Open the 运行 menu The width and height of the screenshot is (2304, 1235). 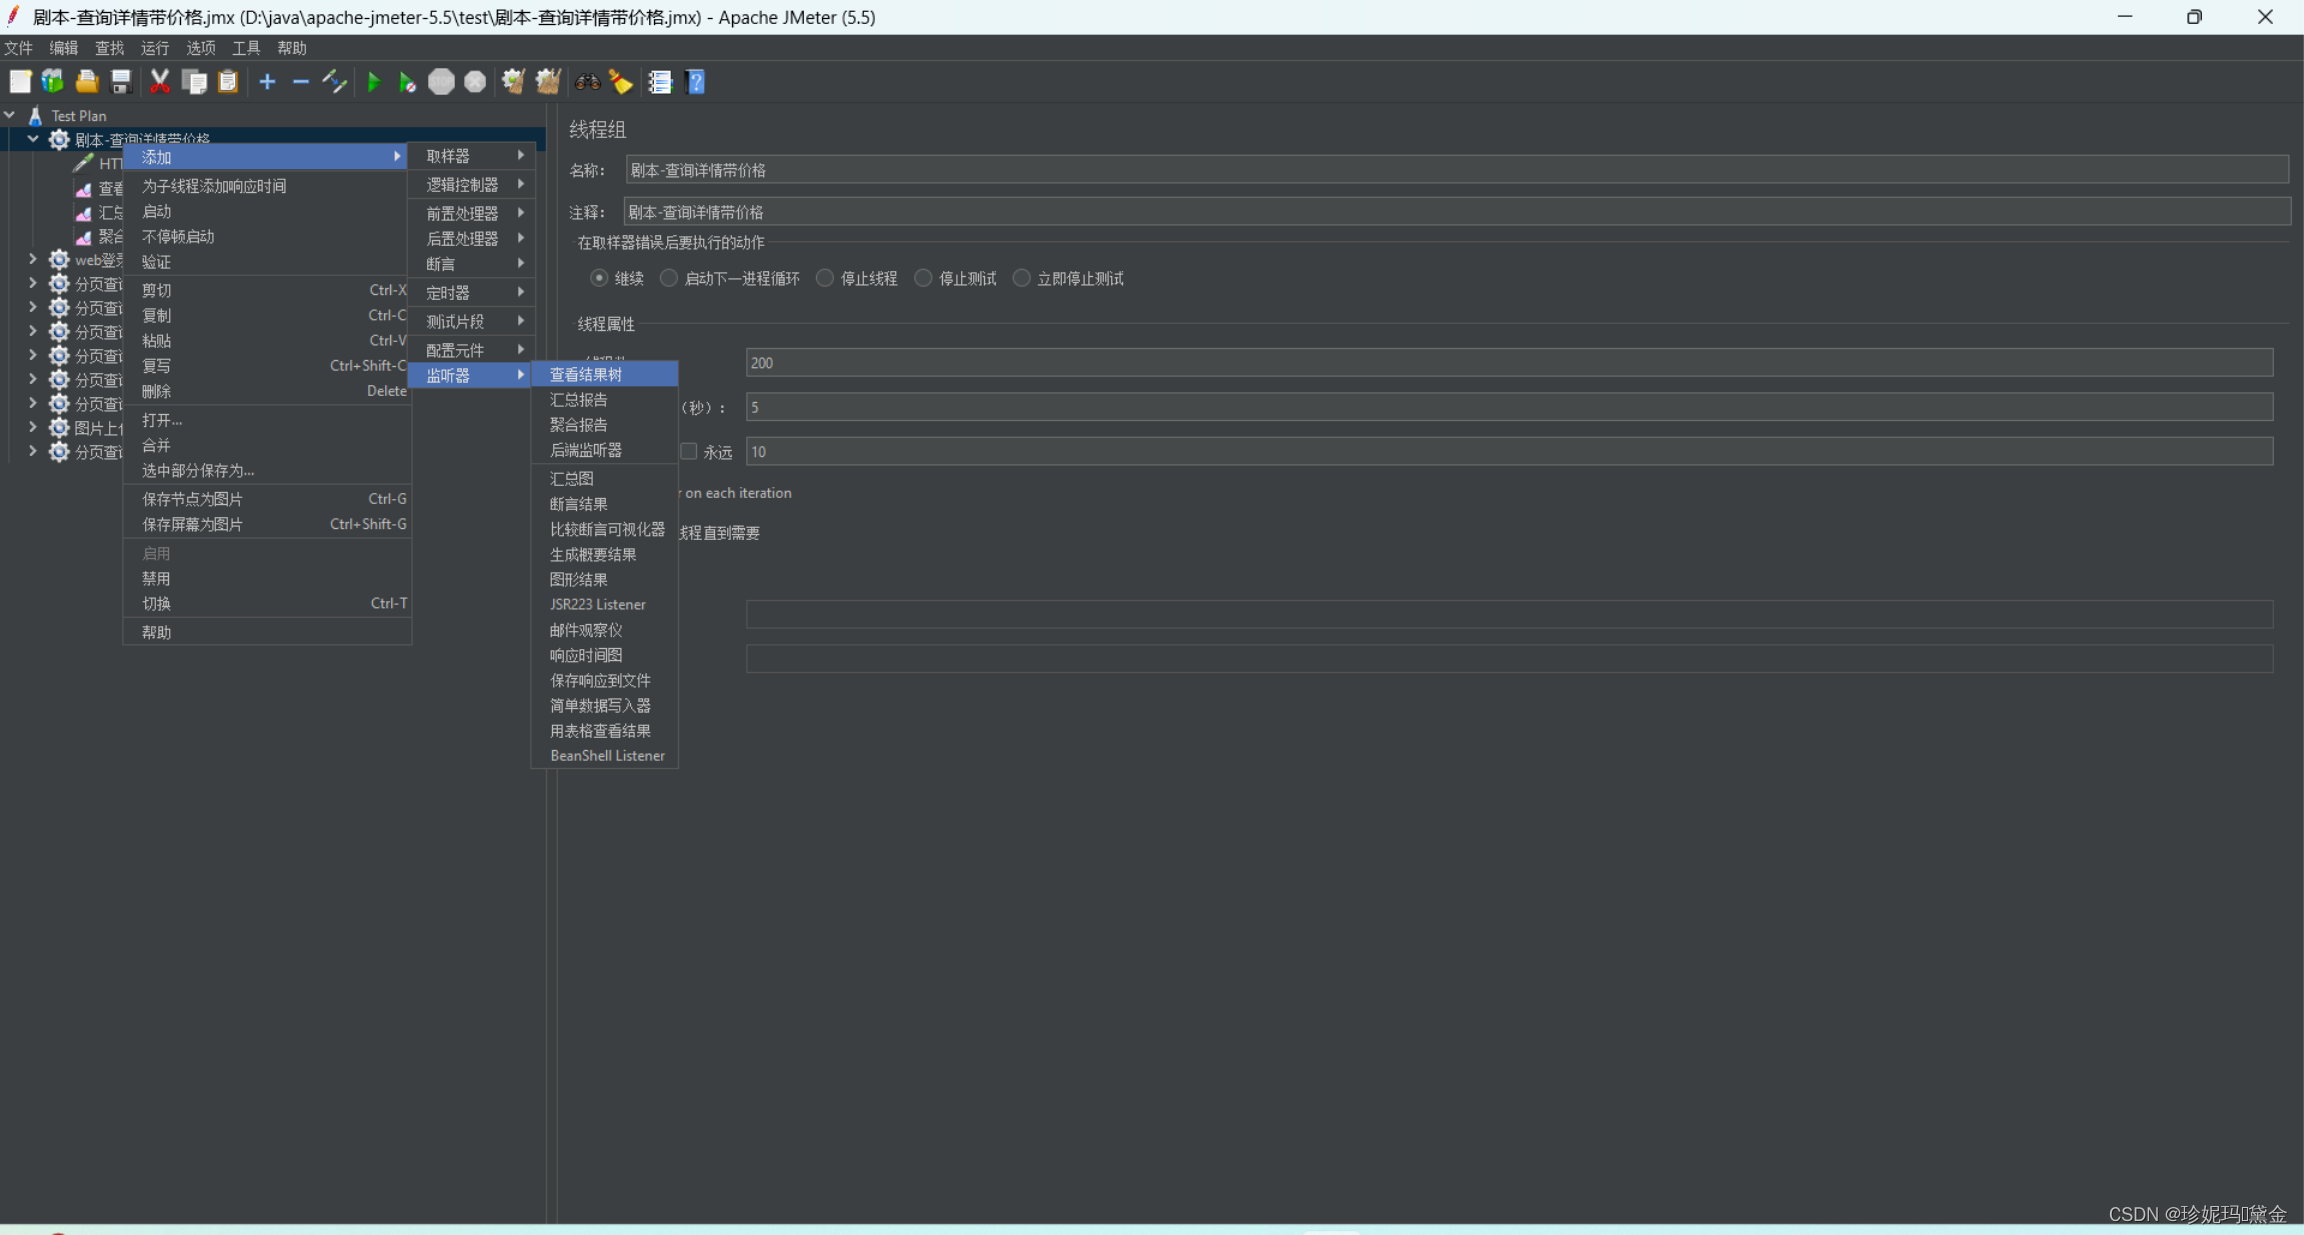coord(155,48)
